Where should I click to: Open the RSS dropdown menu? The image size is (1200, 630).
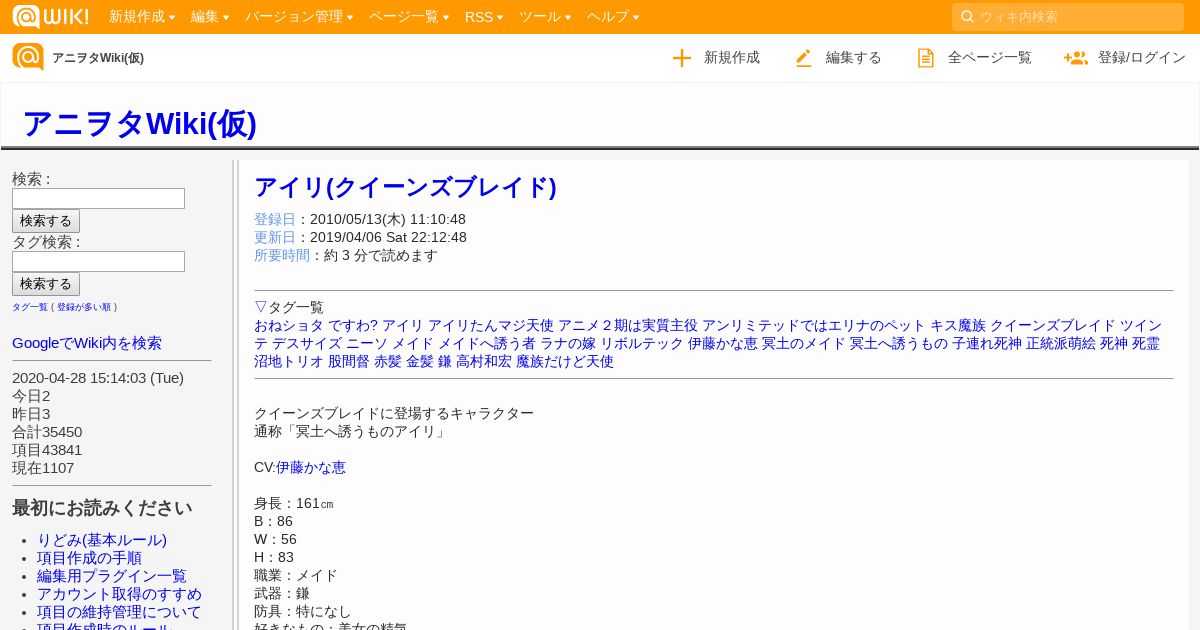click(484, 17)
